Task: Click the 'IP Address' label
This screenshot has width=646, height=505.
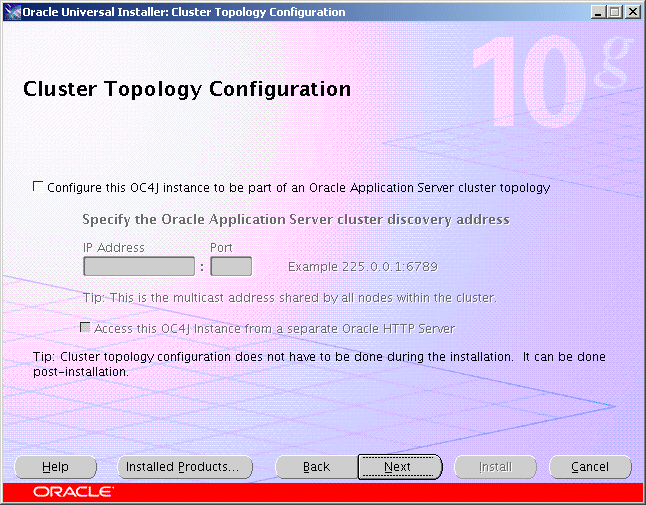Action: (114, 248)
